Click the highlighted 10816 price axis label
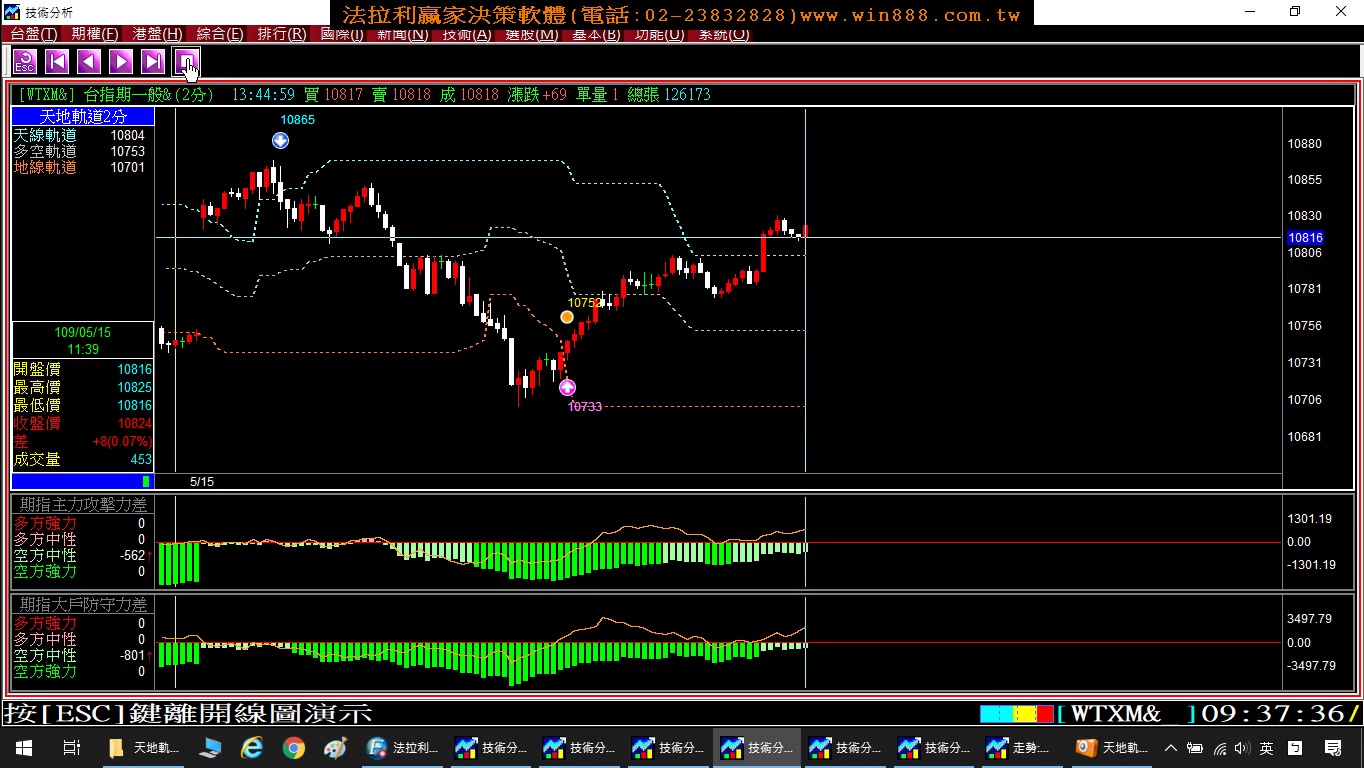The image size is (1364, 768). 1305,238
